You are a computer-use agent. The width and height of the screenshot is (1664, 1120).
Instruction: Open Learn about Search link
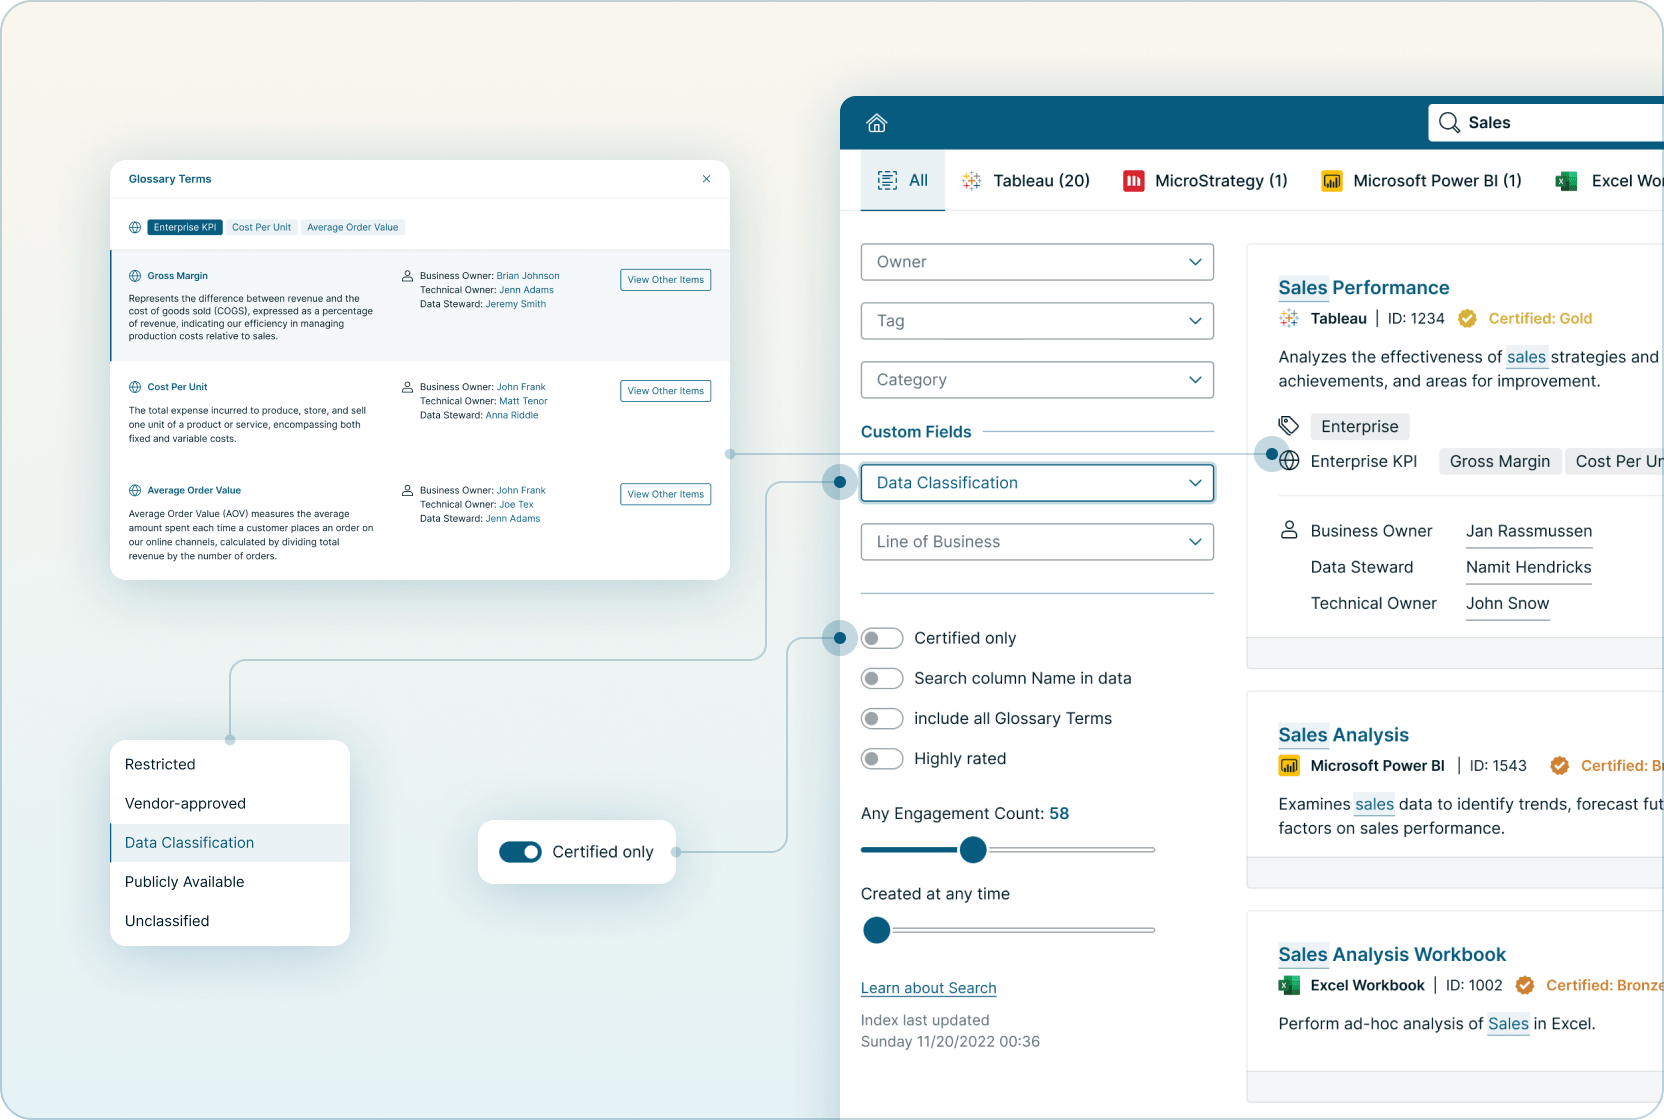[x=929, y=988]
